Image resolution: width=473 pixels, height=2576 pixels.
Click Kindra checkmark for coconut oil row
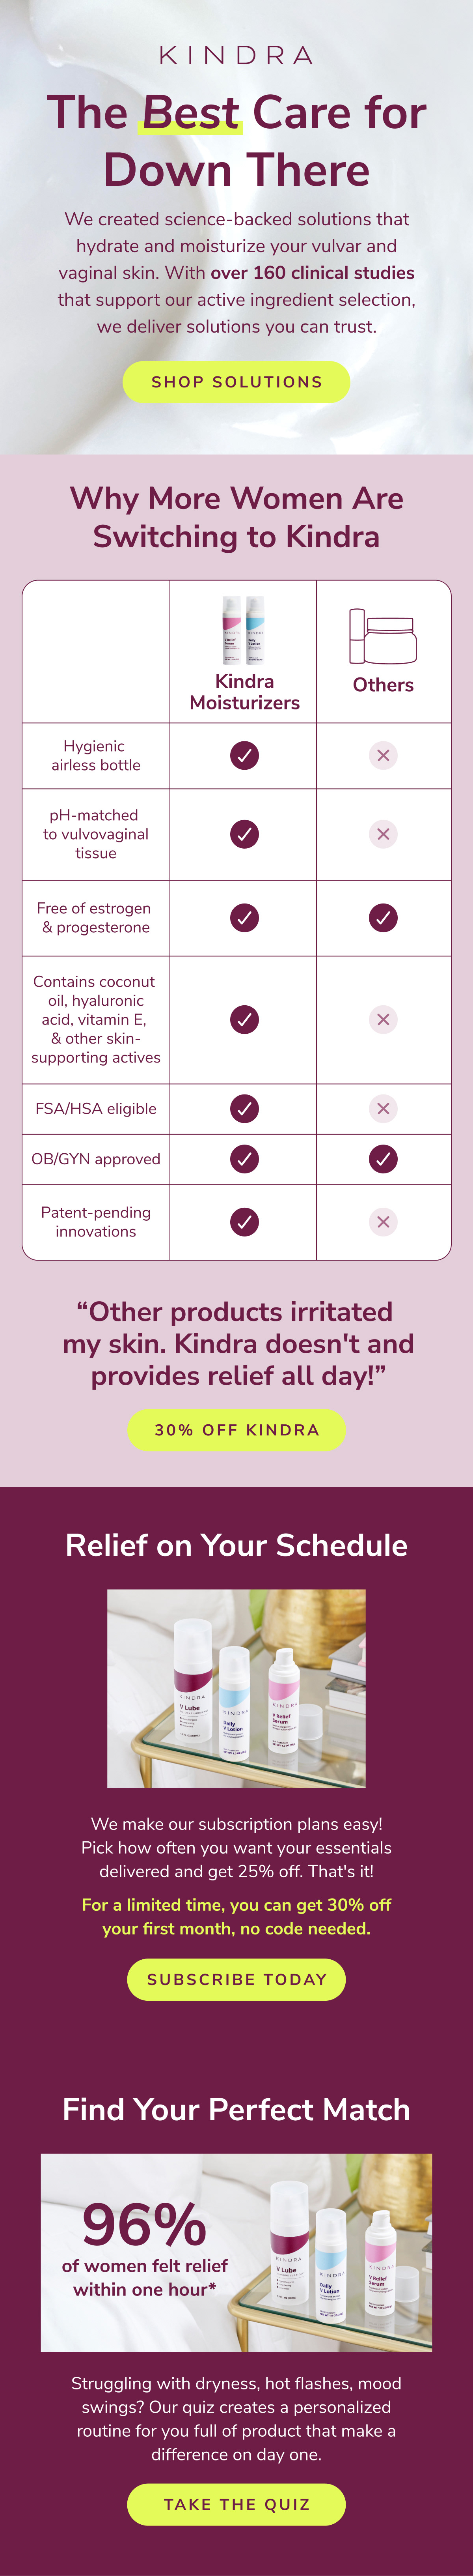point(244,1019)
